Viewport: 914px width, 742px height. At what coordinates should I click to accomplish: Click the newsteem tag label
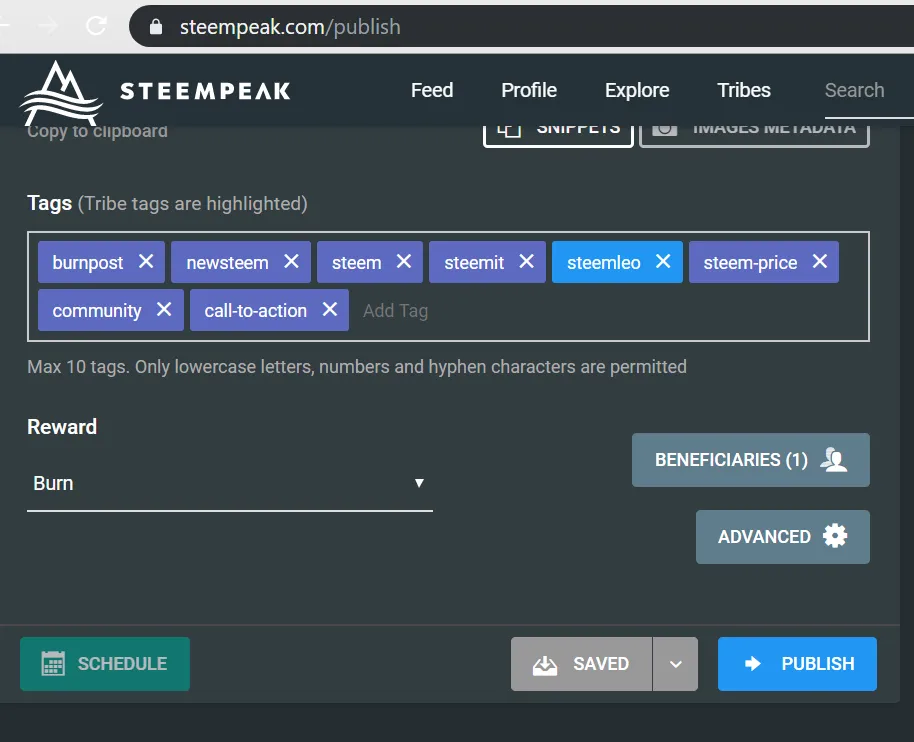click(x=227, y=263)
